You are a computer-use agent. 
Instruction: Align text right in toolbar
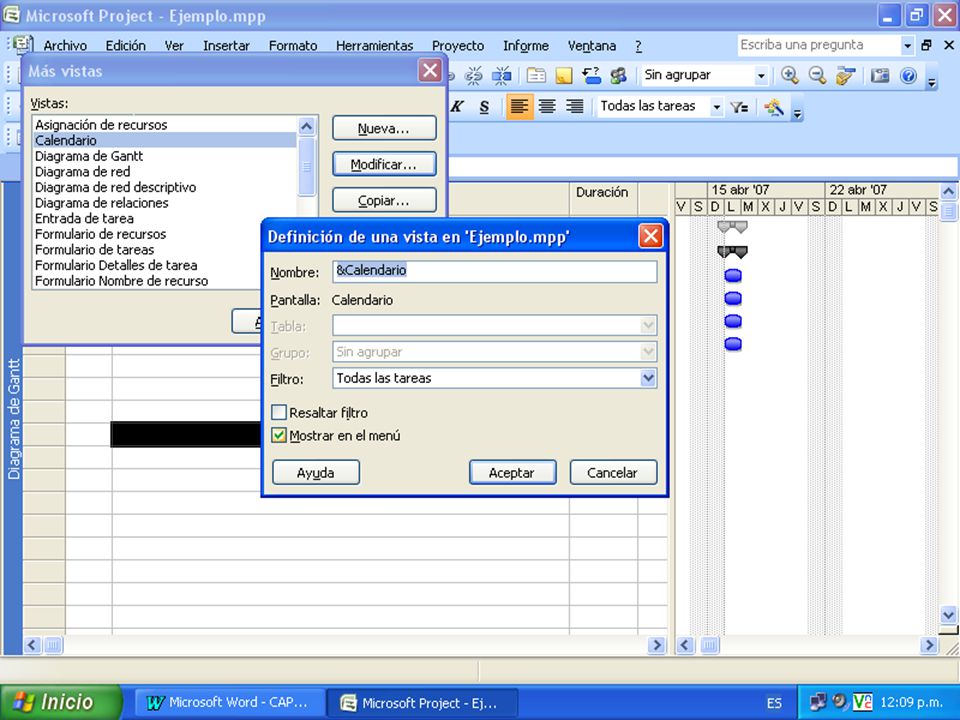pos(574,107)
